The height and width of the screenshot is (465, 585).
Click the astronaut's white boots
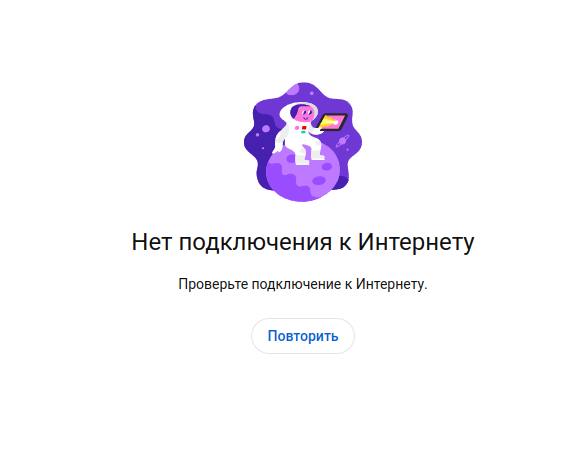coord(308,158)
